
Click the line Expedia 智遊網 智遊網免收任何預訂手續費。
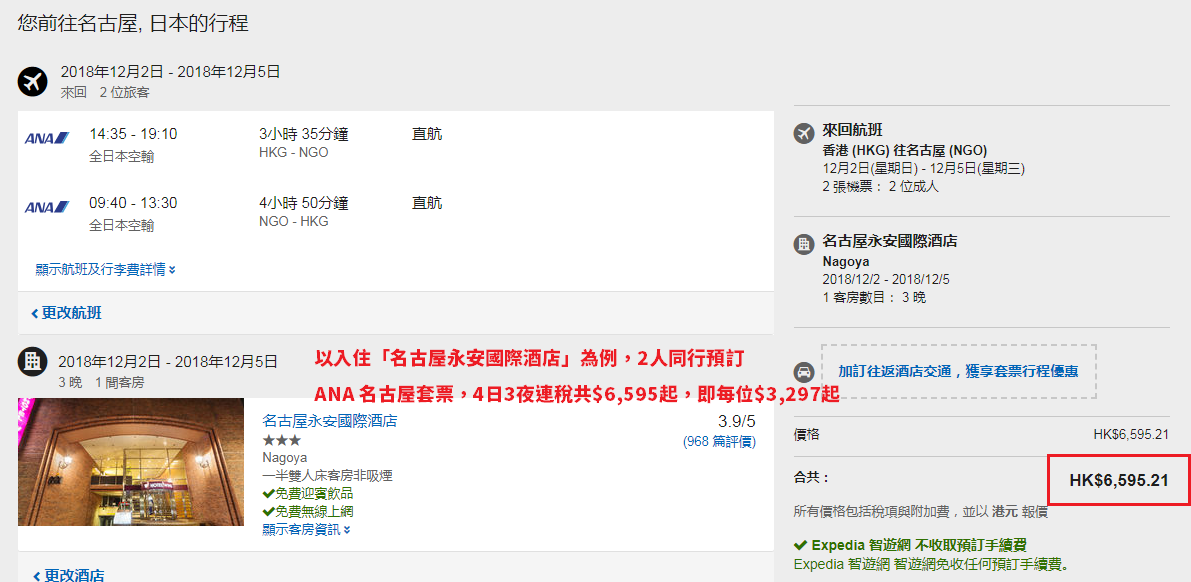tap(935, 565)
